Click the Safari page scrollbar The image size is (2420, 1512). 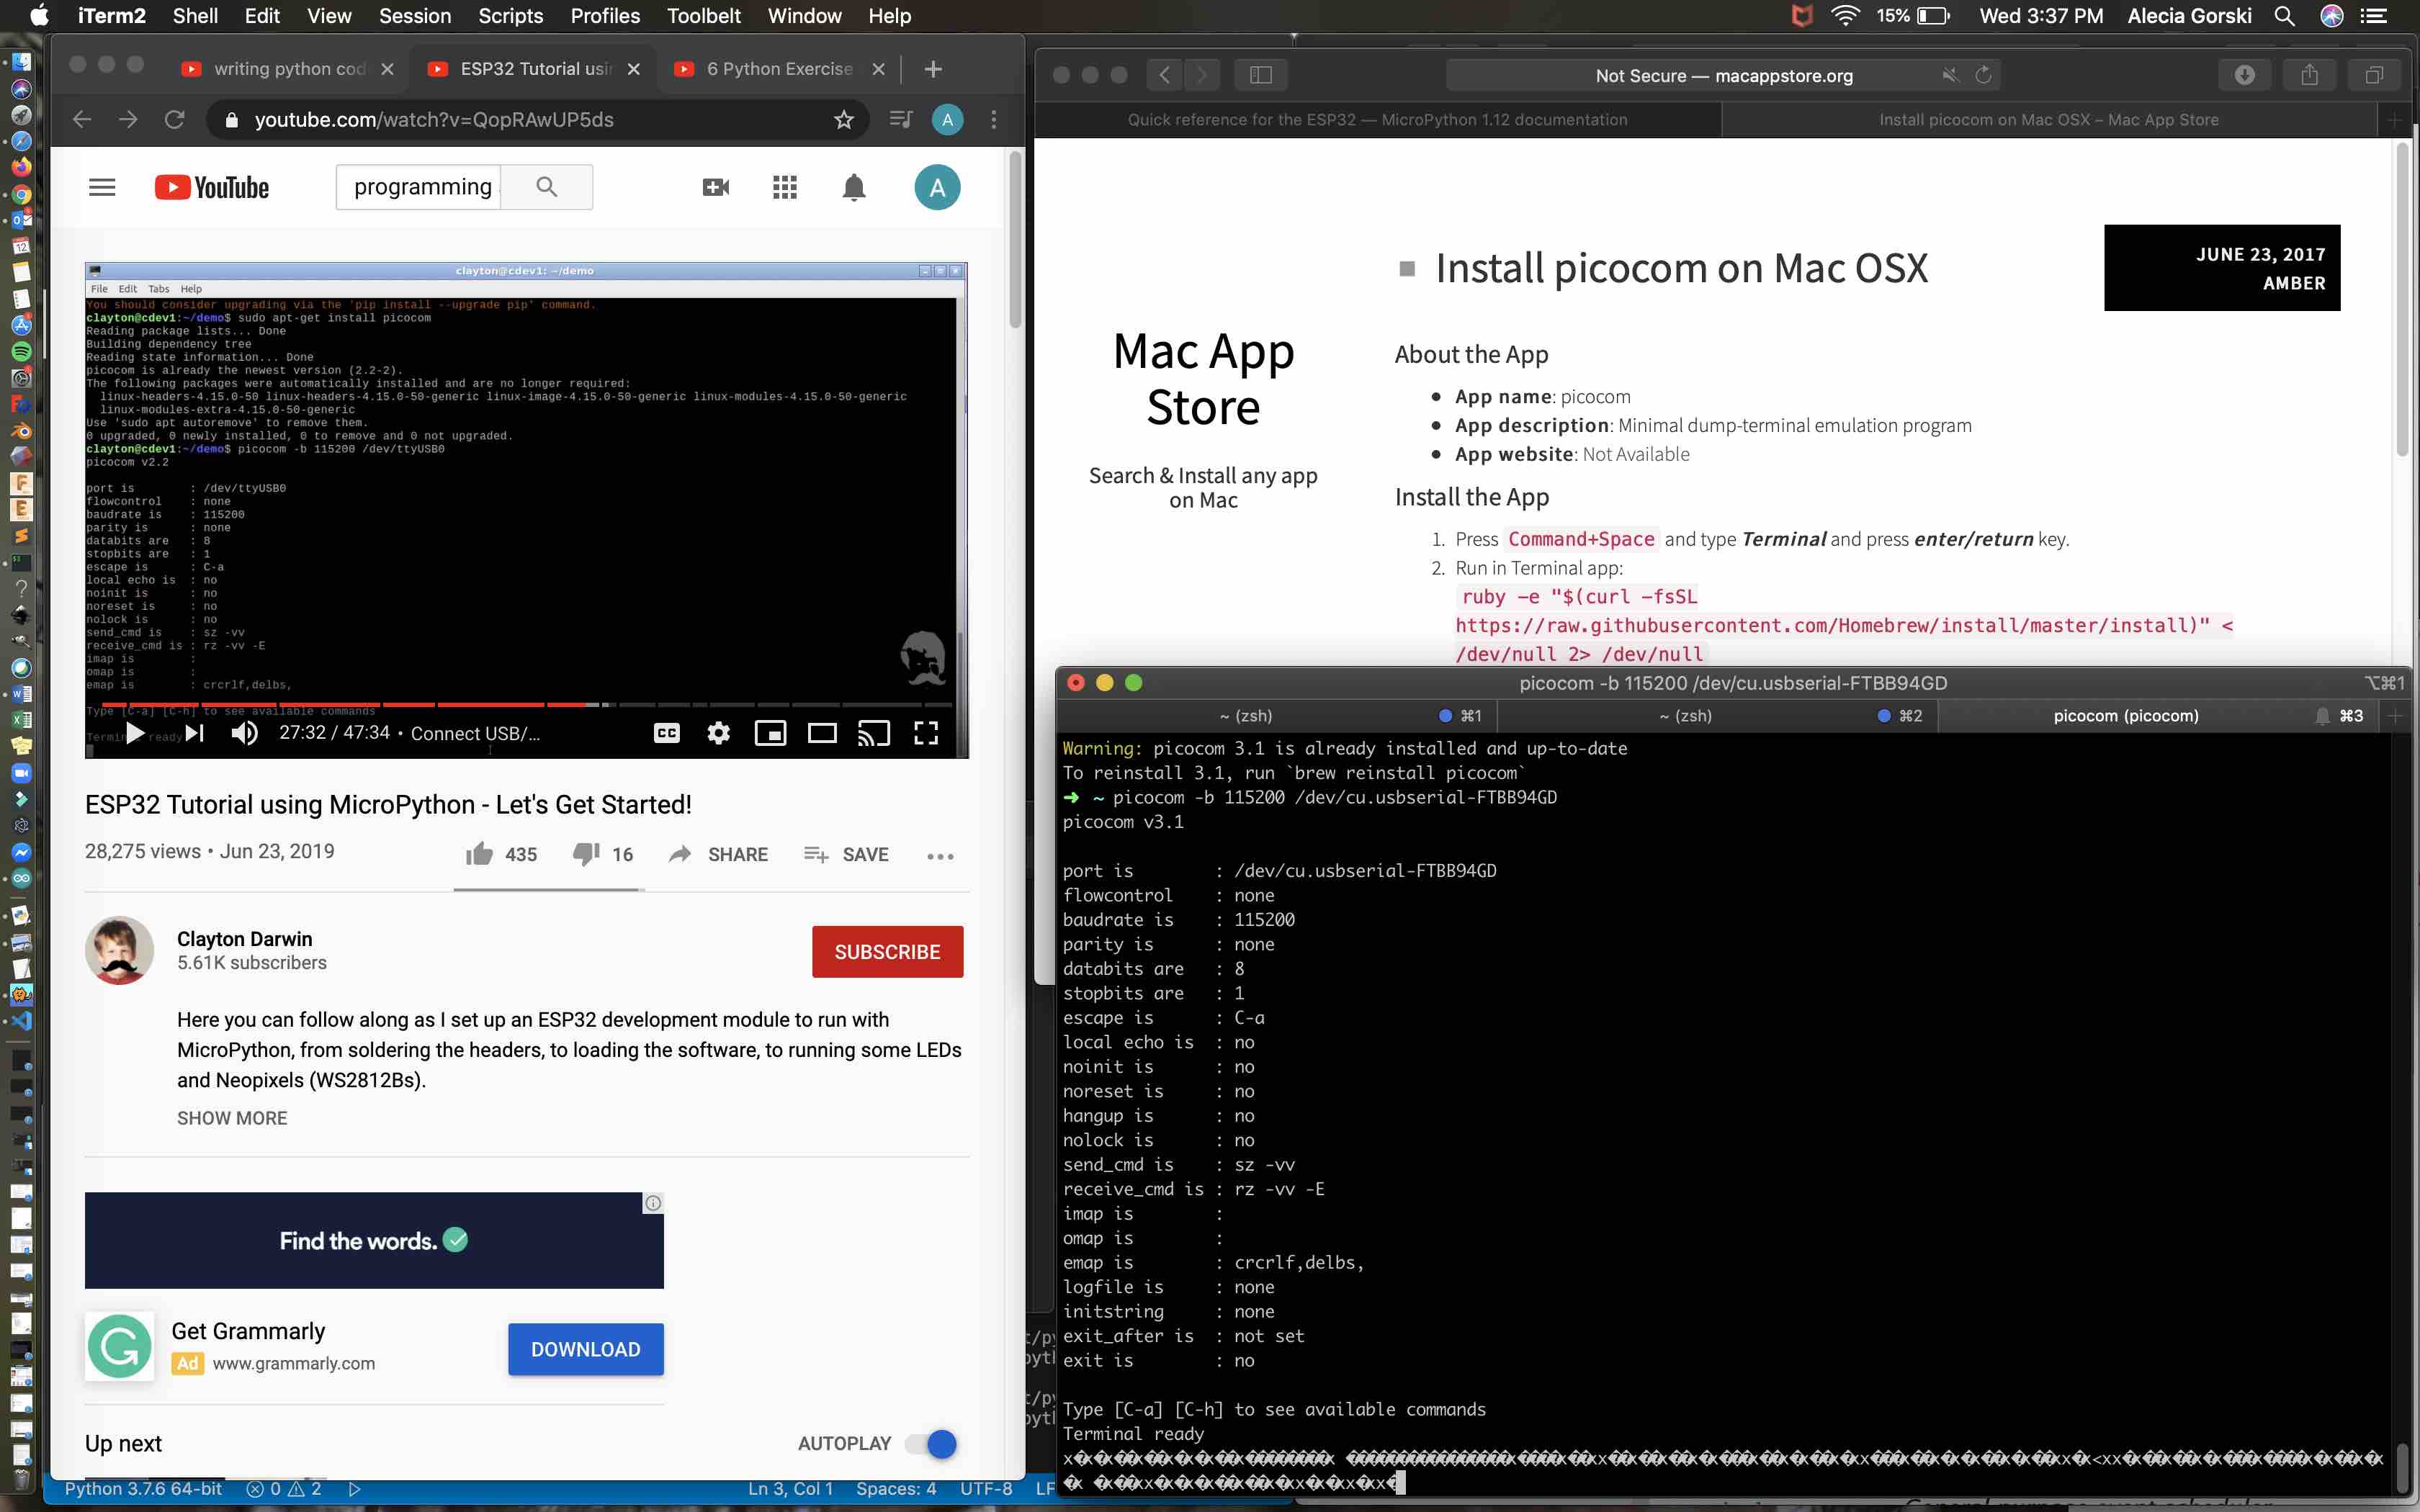point(2403,300)
